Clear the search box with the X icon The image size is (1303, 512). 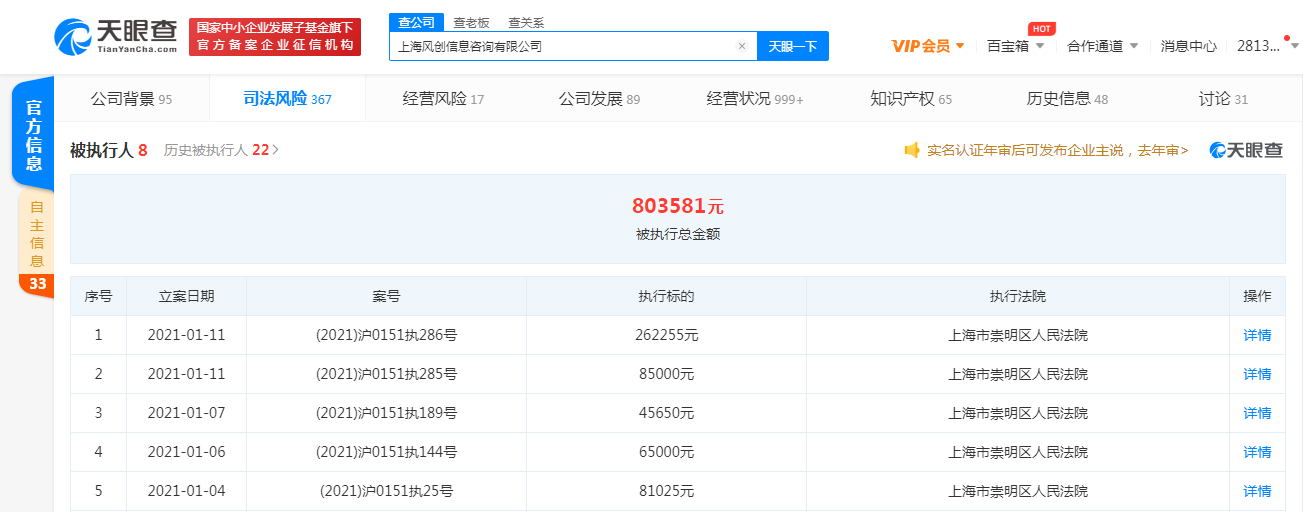(x=742, y=46)
